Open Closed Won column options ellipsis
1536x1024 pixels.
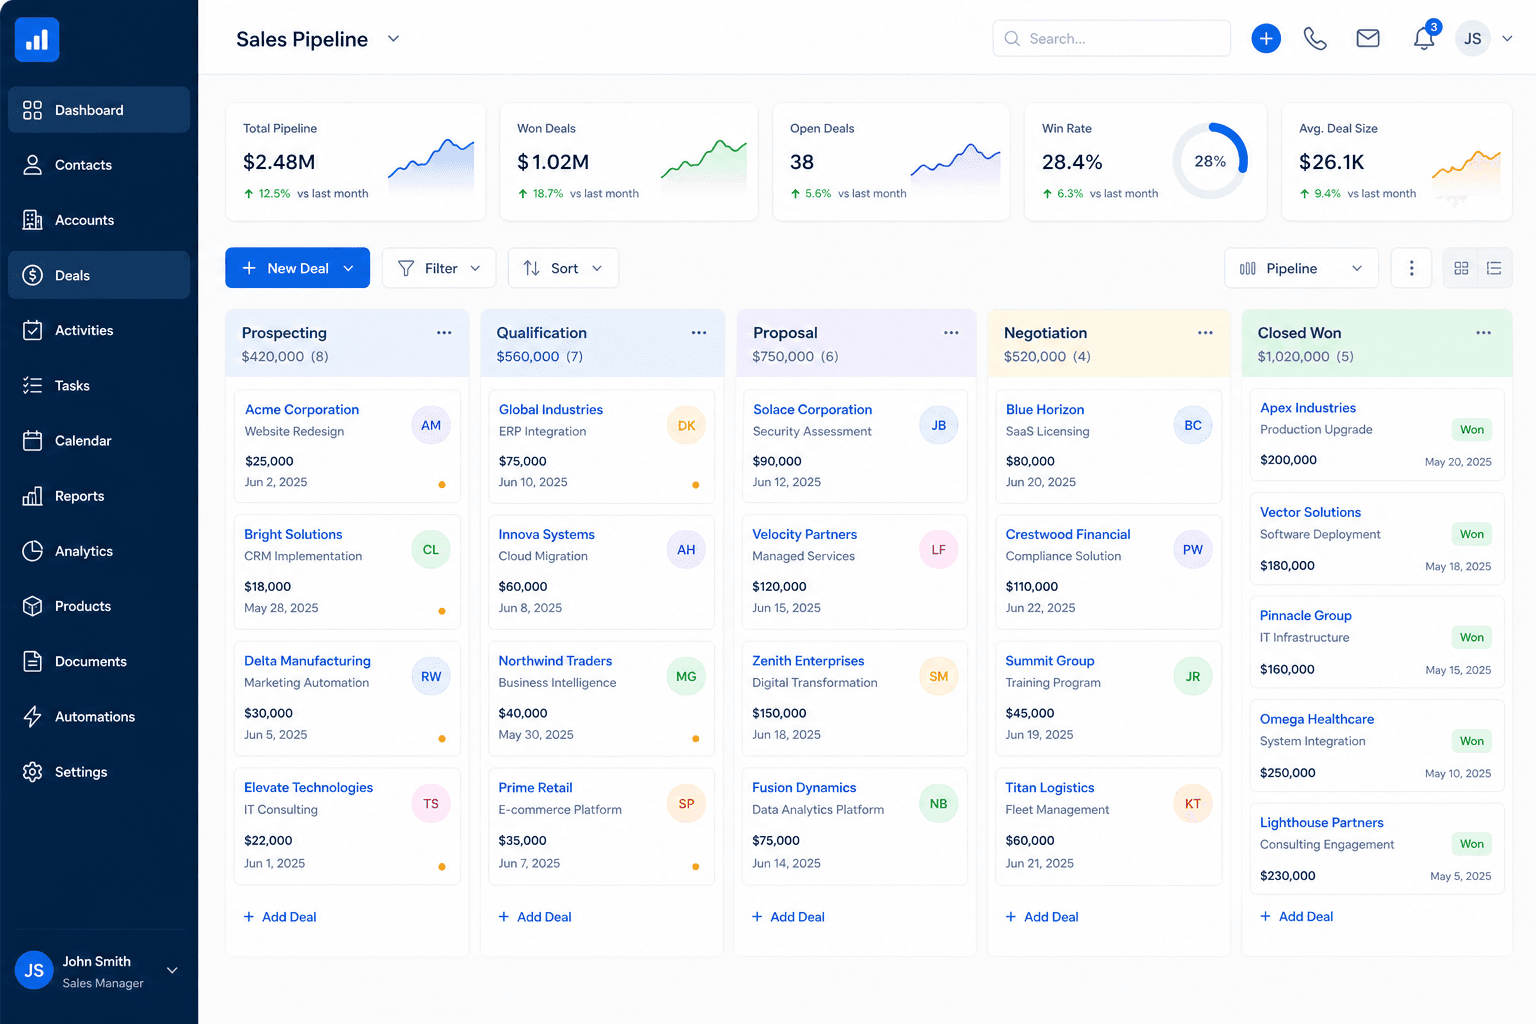point(1483,333)
